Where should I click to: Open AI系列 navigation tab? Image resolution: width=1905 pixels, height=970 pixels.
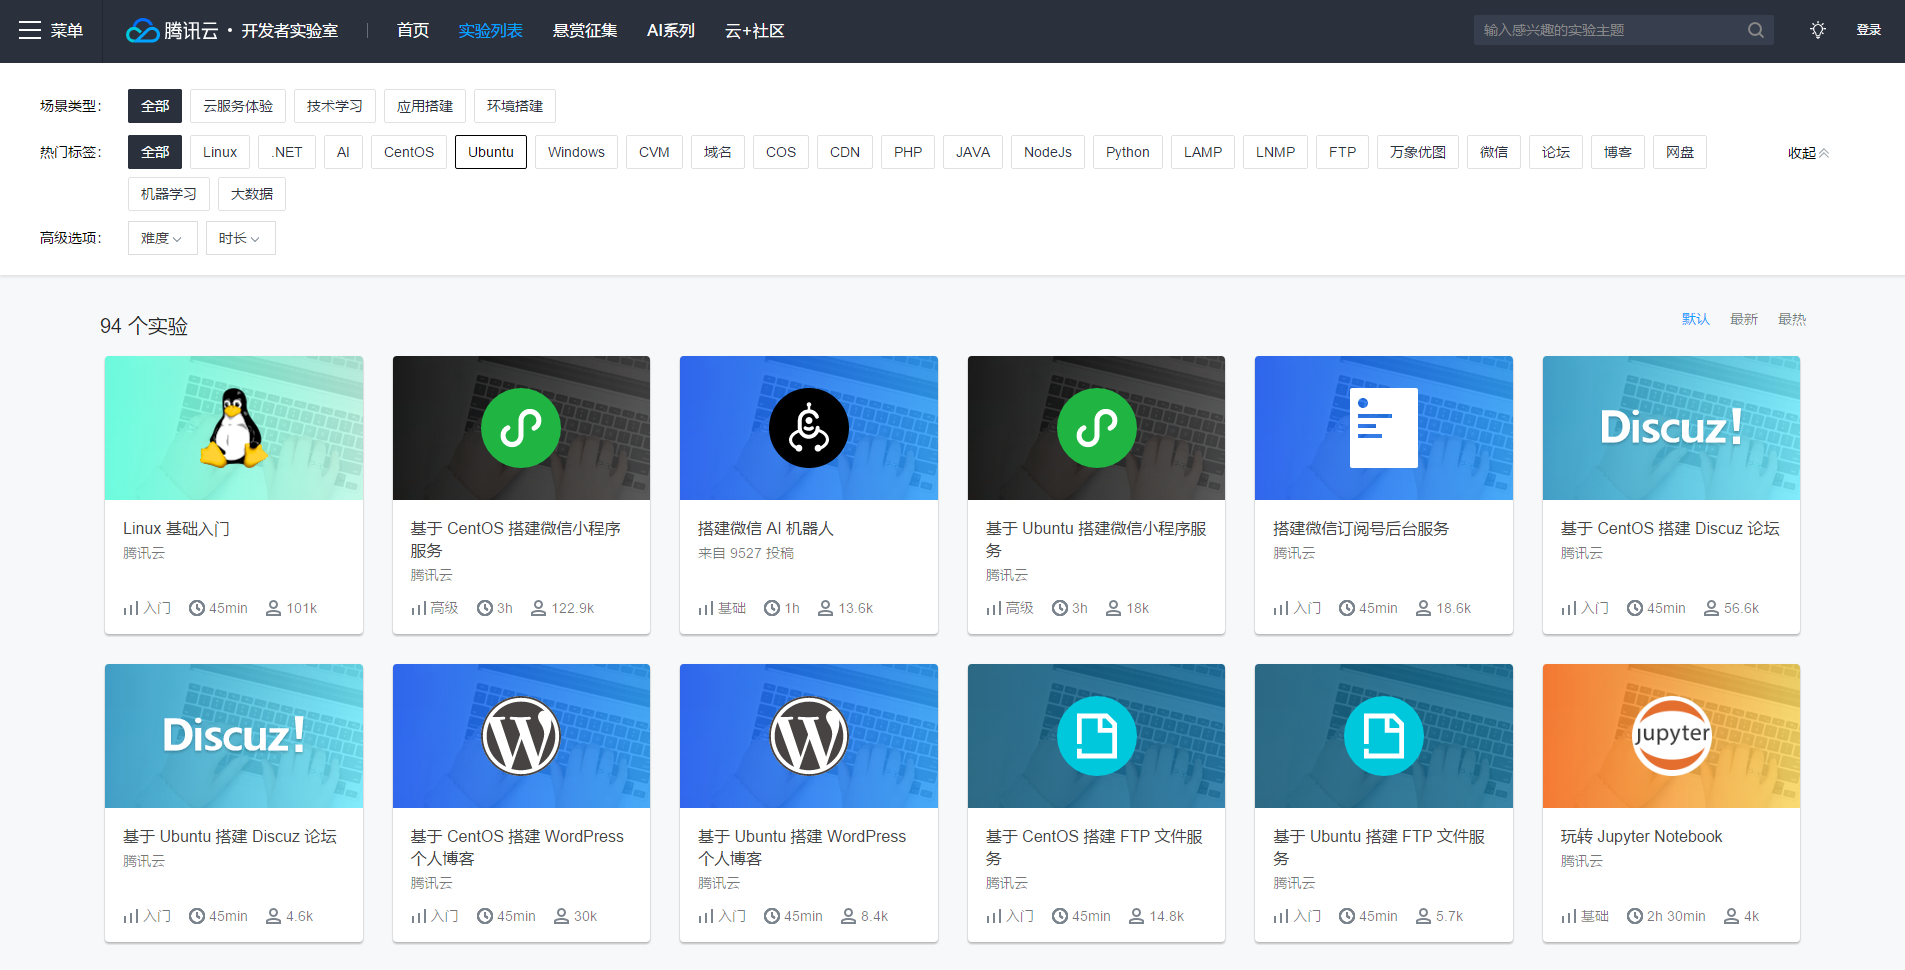click(x=671, y=31)
